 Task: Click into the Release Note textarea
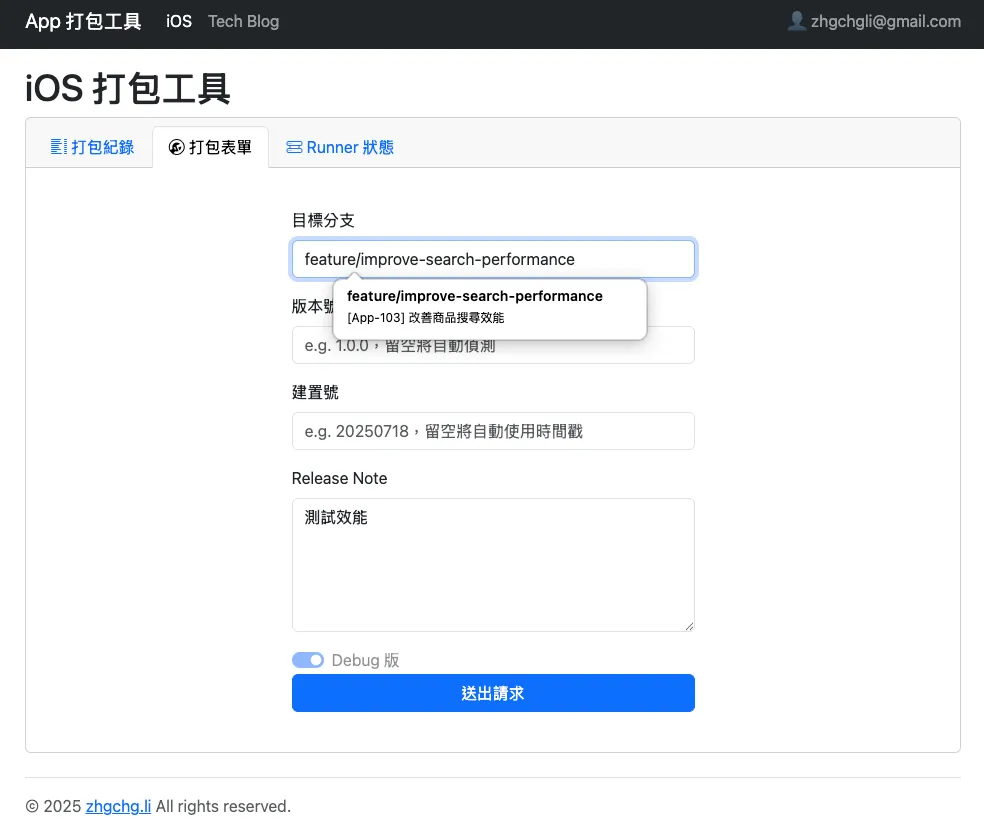pos(492,564)
